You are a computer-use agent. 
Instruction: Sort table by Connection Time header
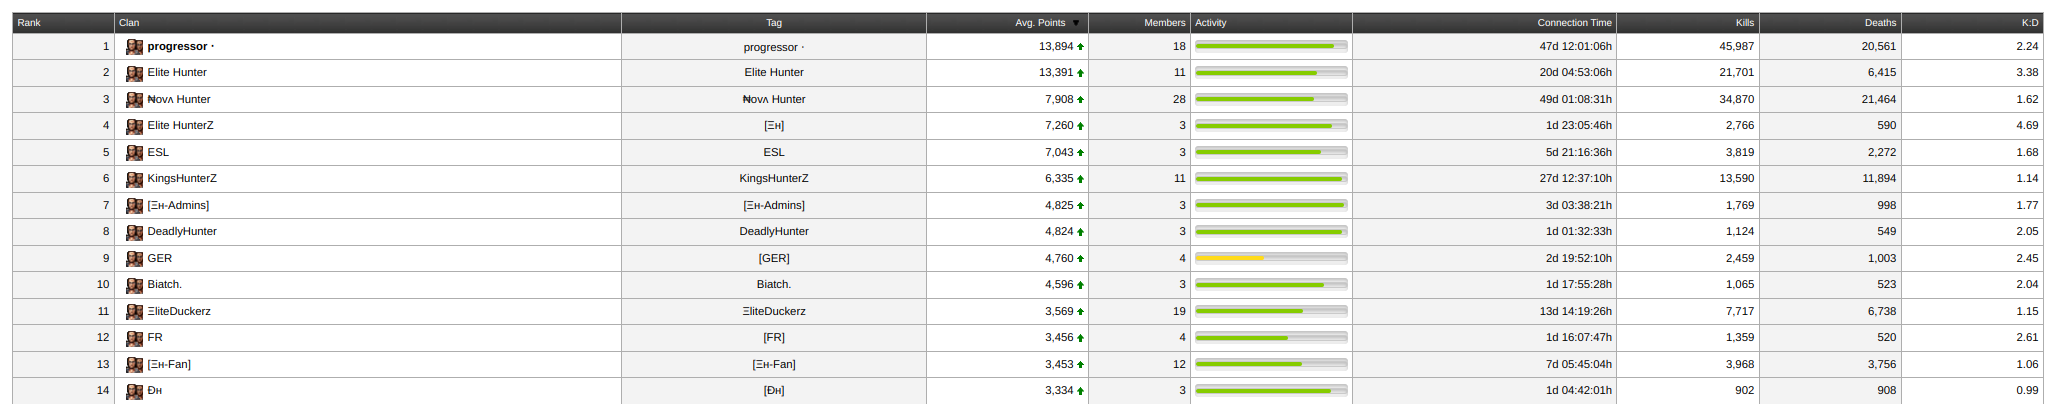(1575, 22)
